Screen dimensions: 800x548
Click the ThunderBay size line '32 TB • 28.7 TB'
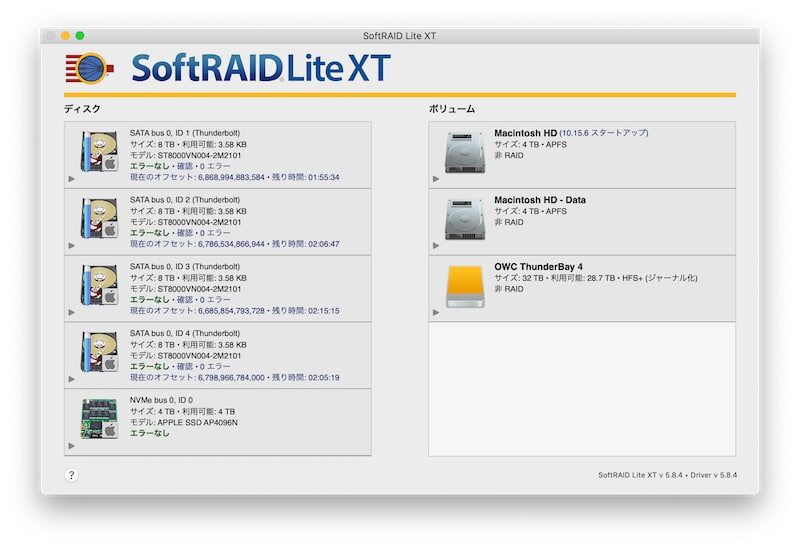tap(596, 278)
